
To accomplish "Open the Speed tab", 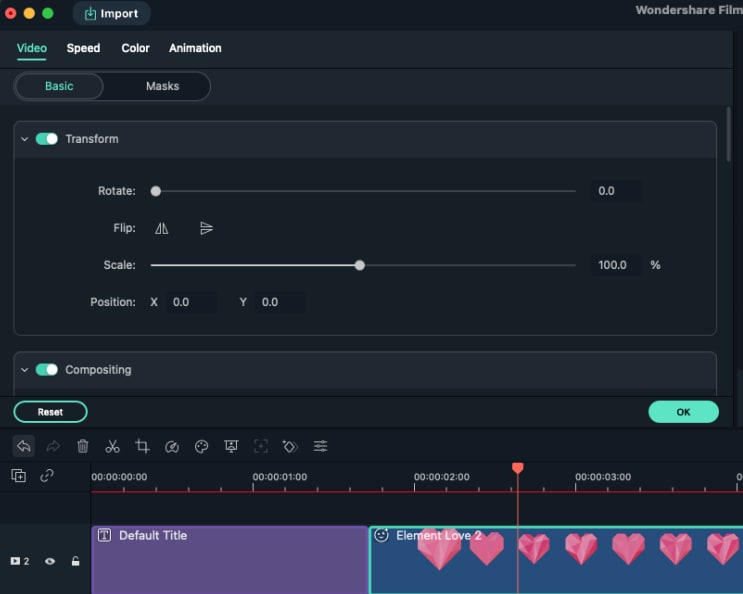I will click(83, 48).
